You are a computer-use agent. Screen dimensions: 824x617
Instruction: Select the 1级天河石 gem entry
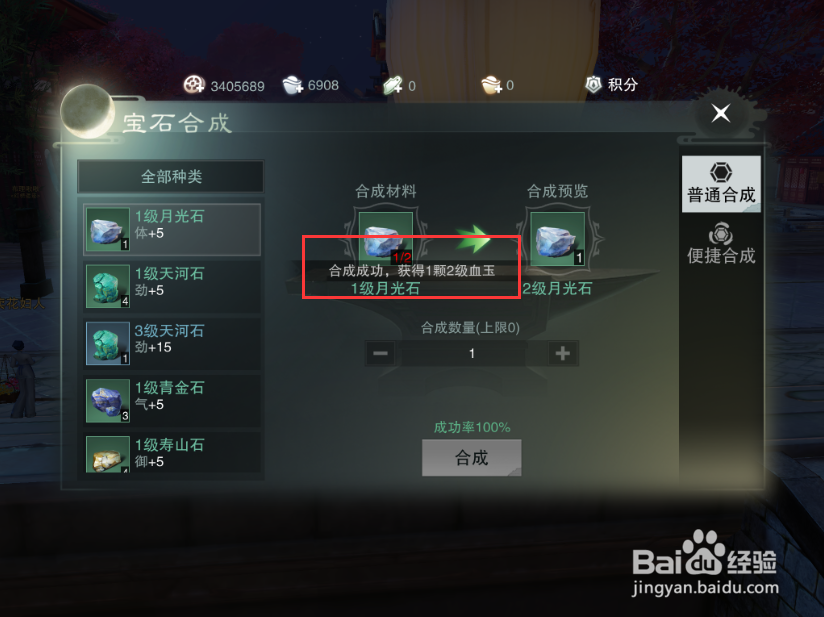click(172, 287)
